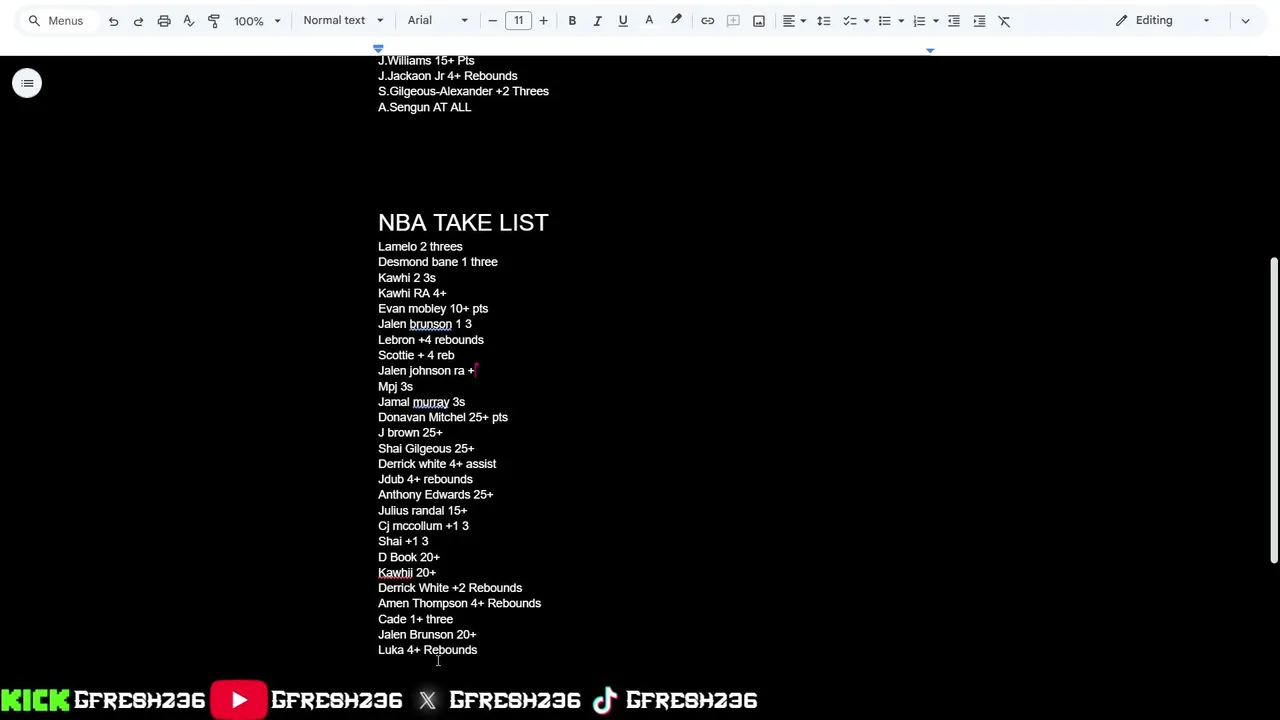The width and height of the screenshot is (1280, 720).
Task: Click the line Kawhi RA 4+
Action: tap(412, 293)
